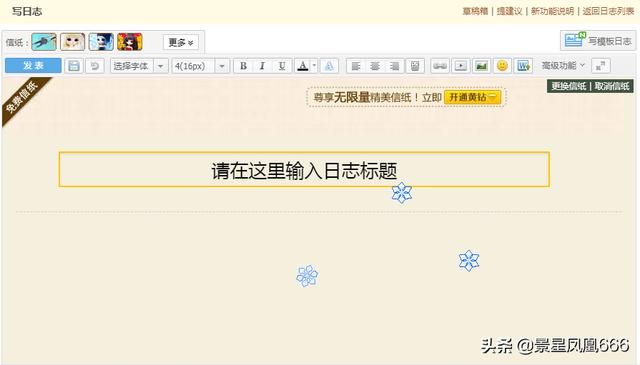Insert video with the play icon
Screen dimensions: 640x365
pyautogui.click(x=461, y=66)
